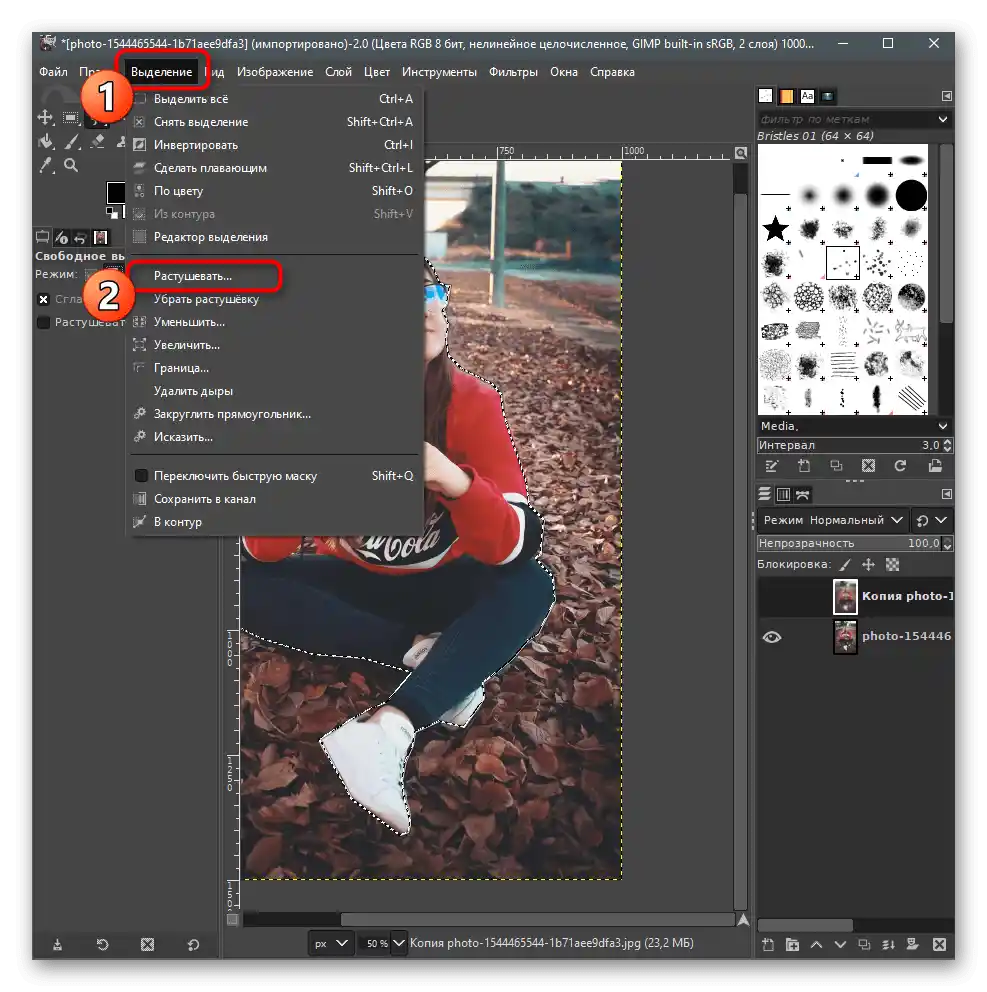987x992 pixels.
Task: Toggle the Сглаживание checkbox
Action: pyautogui.click(x=43, y=299)
